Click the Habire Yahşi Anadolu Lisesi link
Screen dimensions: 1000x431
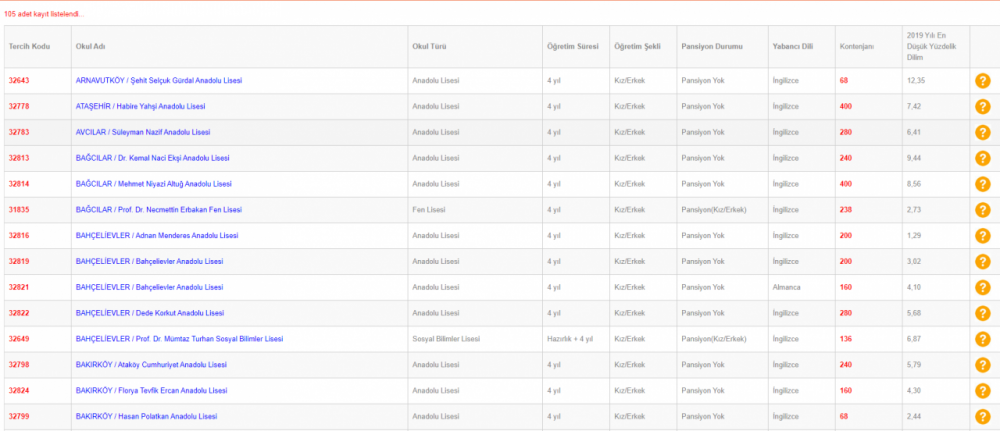pos(142,106)
